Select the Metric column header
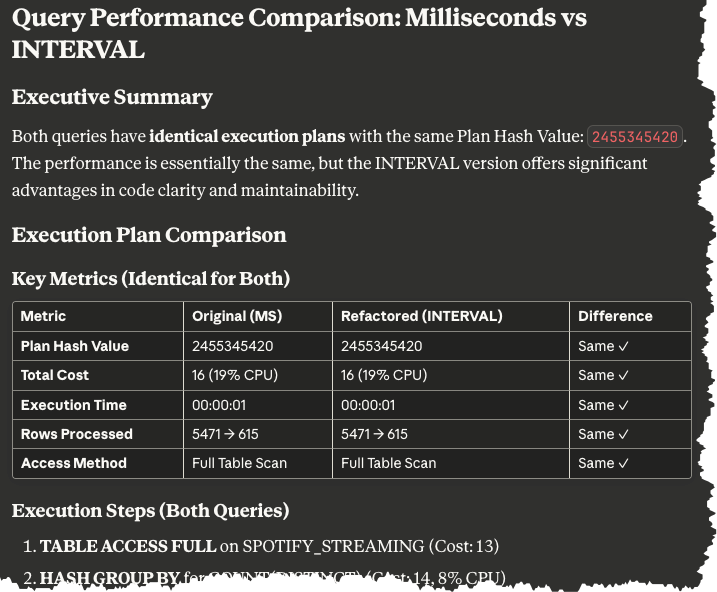Screen dimensions: 717x592 point(43,316)
